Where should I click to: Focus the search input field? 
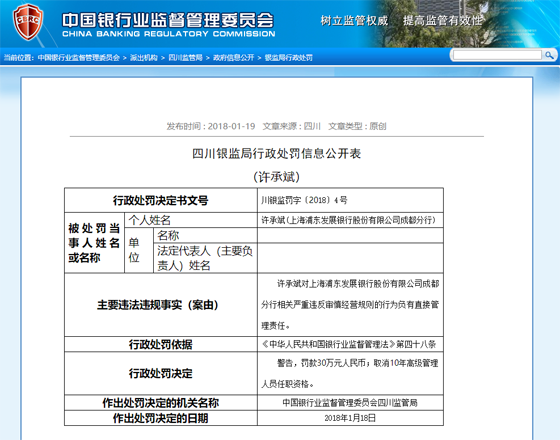(x=498, y=55)
